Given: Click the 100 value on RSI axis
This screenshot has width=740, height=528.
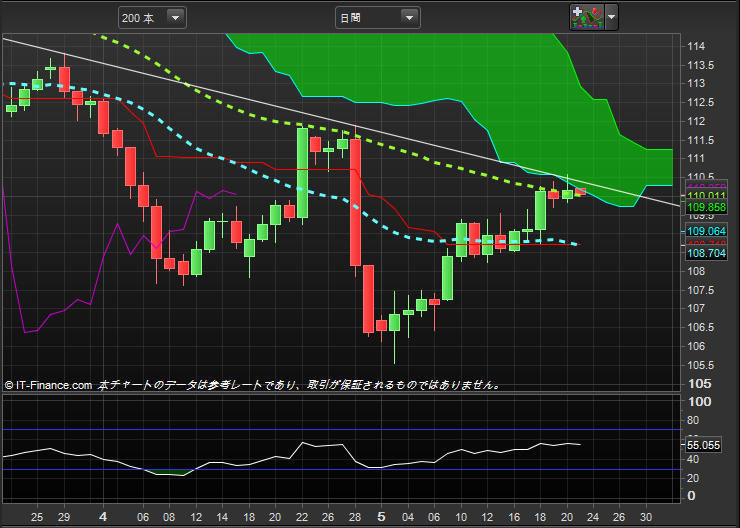Looking at the screenshot, I should click(699, 402).
